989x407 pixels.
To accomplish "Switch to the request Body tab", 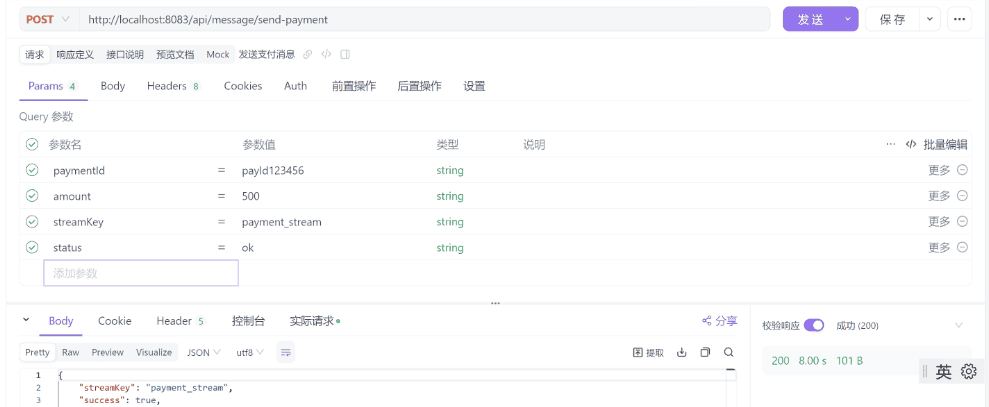I will [113, 86].
